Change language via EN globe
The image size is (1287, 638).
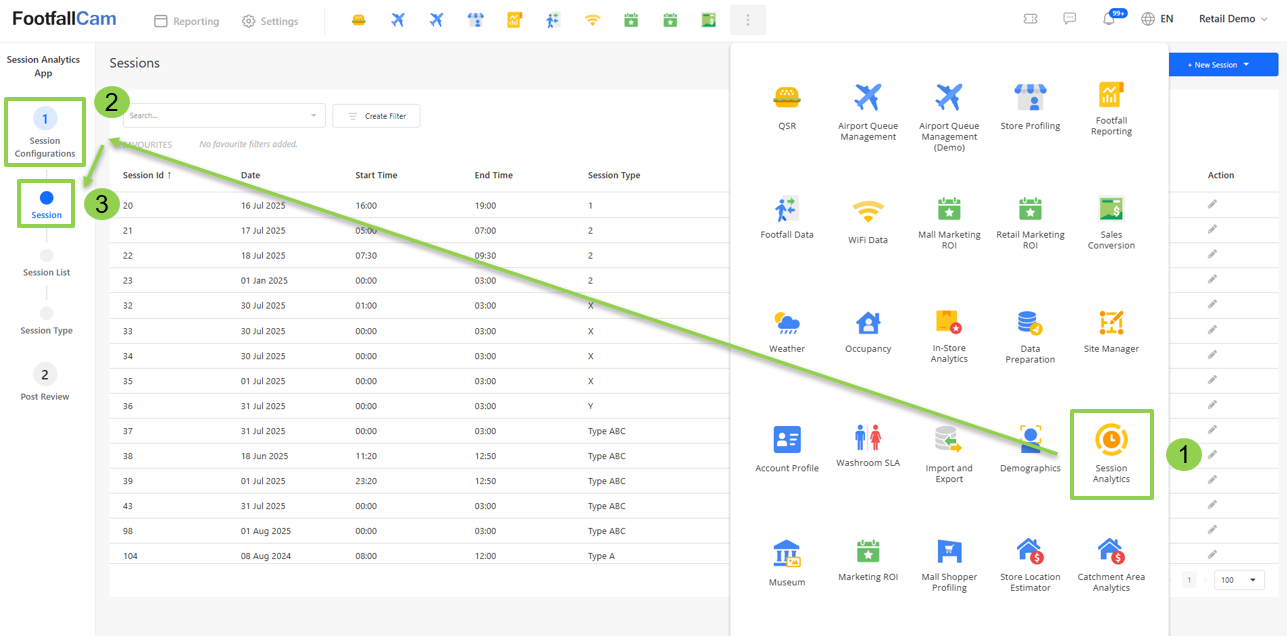click(1157, 20)
